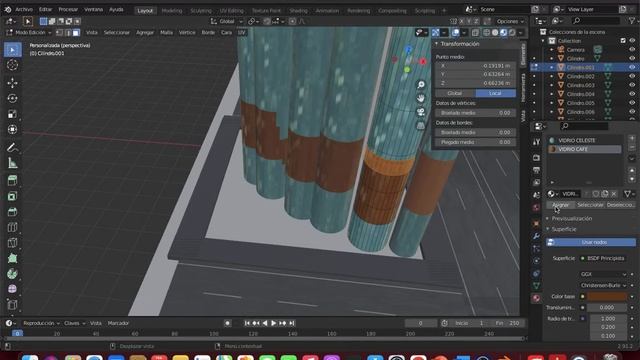
Task: Open the Tool properties tab icon
Action: 536,142
